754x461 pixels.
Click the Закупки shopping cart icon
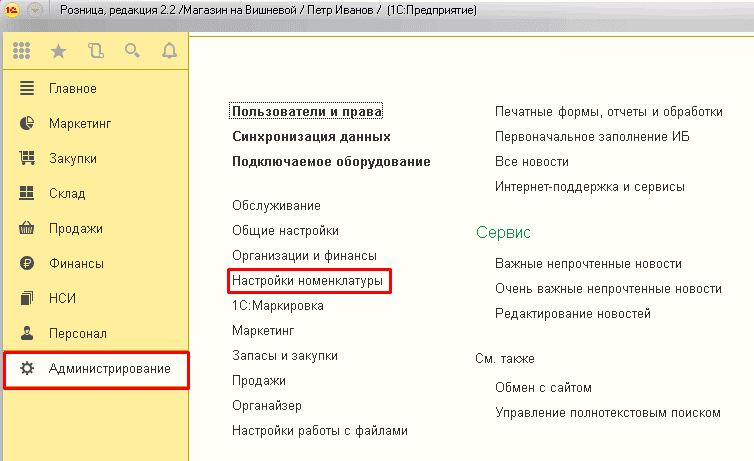tap(27, 159)
